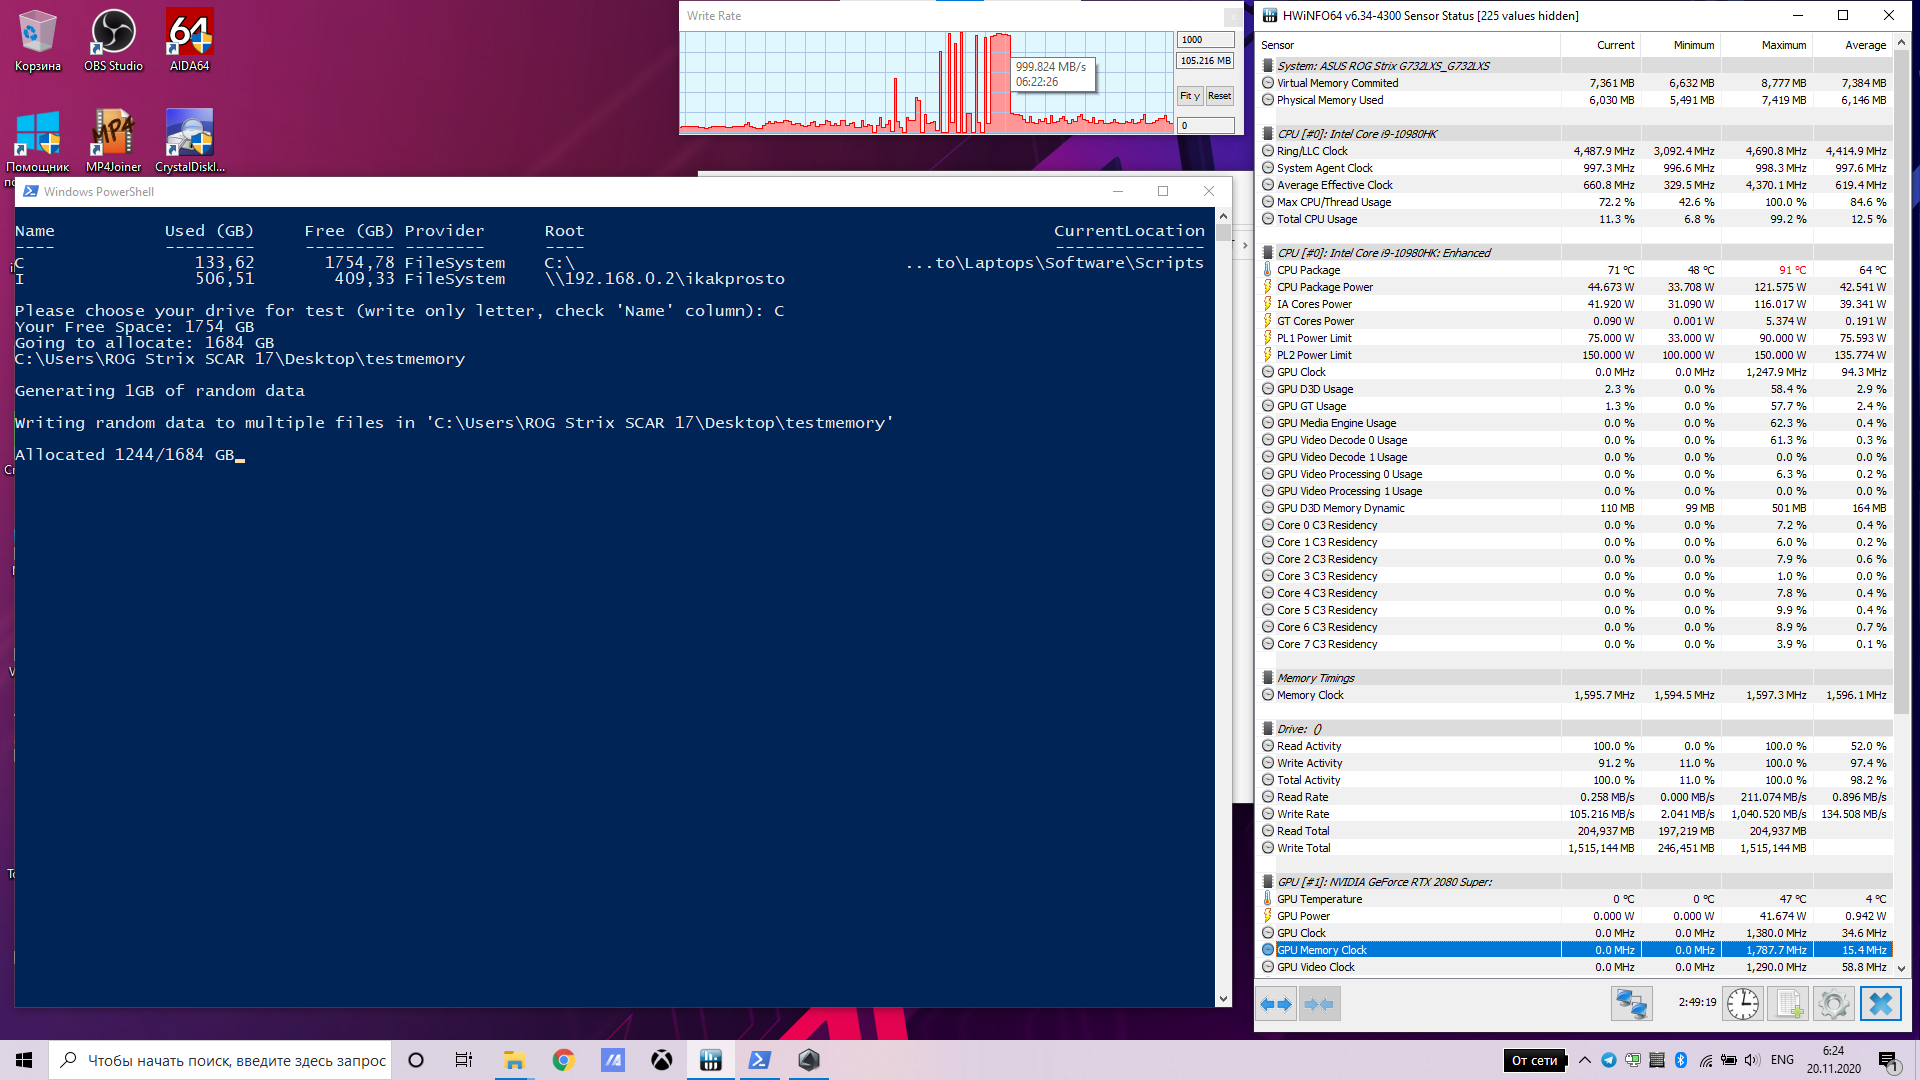Open the Помощник desktop shortcut
1920x1080 pixels.
coord(37,141)
